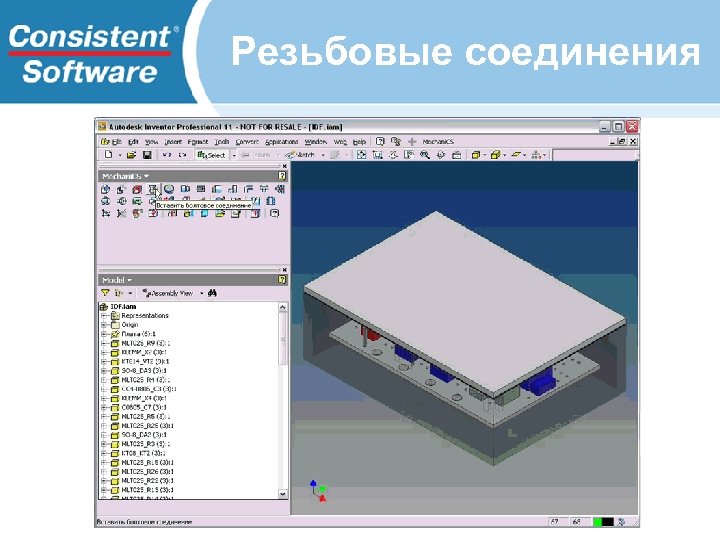720x540 pixels.
Task: Open the Select tool dropdown arrow
Action: 234,155
